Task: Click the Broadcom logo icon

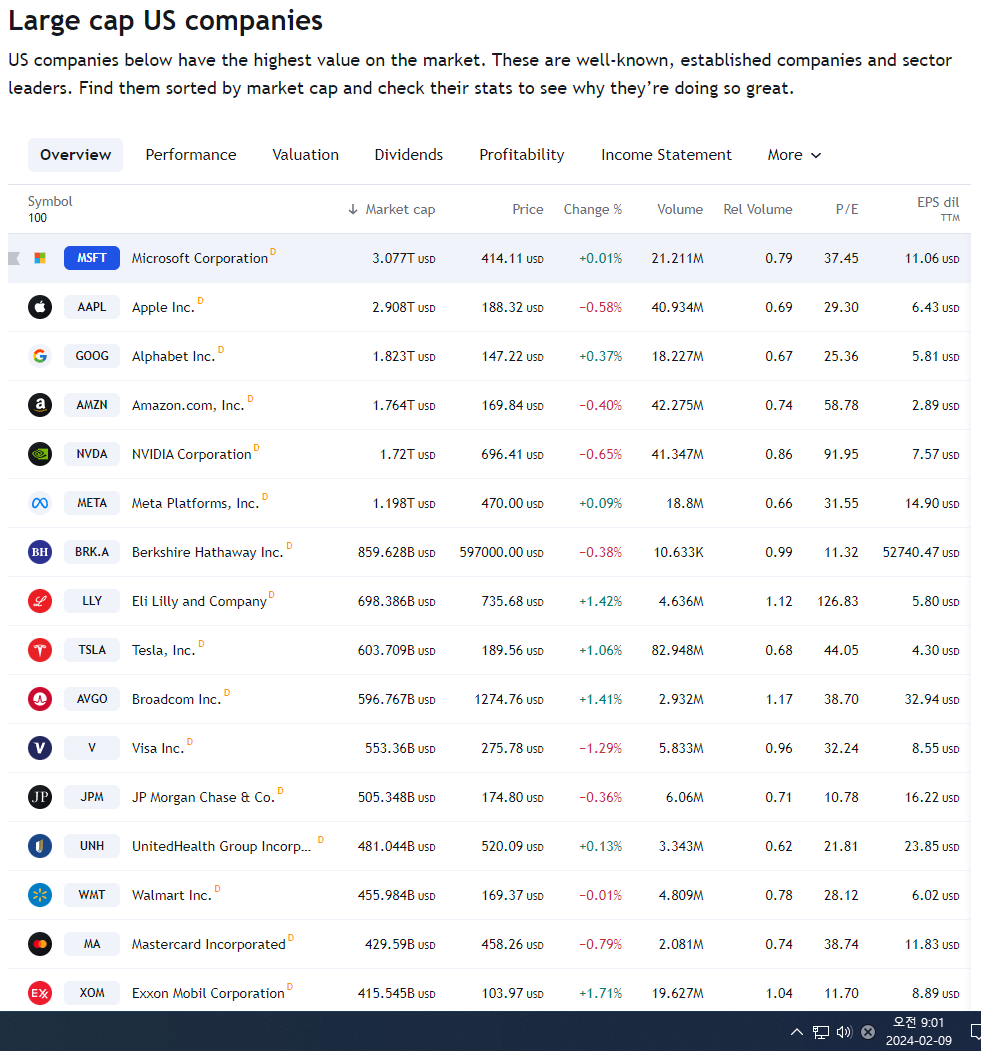Action: [40, 698]
